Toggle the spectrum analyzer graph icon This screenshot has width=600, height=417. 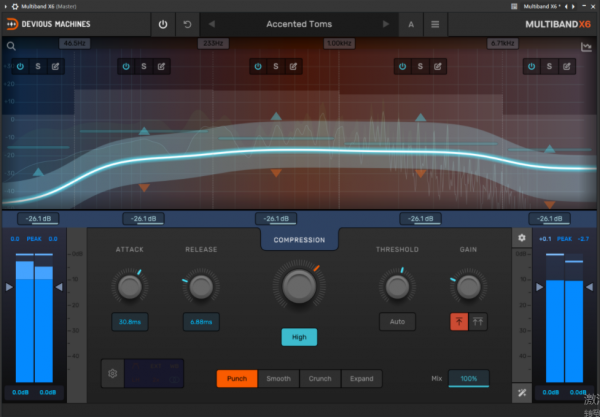tap(586, 47)
